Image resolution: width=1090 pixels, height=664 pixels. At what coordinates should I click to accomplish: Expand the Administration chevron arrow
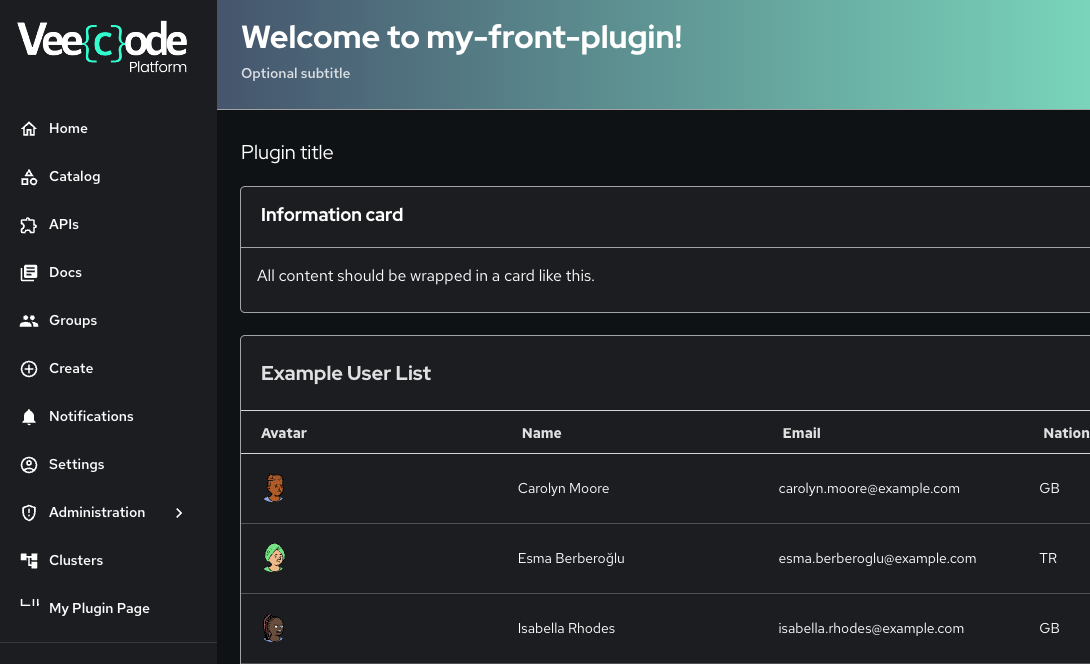180,513
